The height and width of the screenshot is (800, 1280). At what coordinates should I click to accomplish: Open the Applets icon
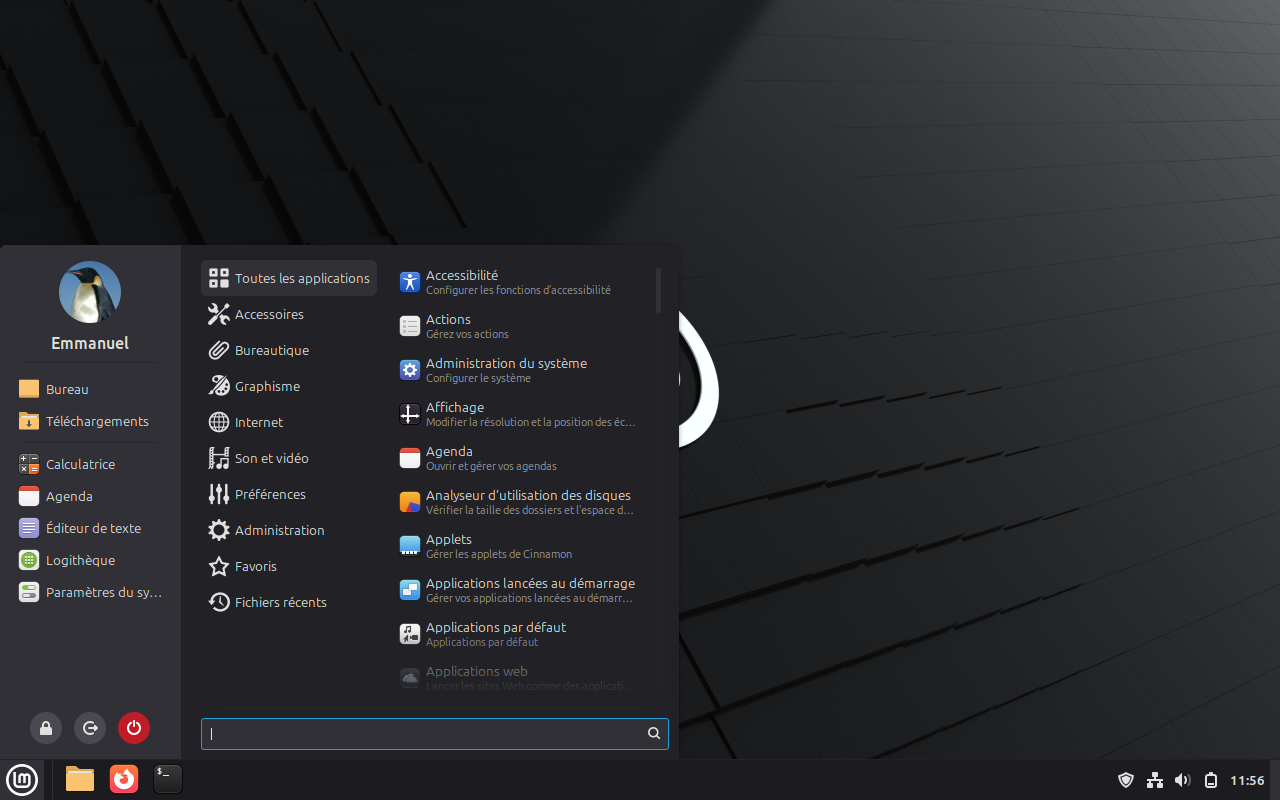click(410, 546)
